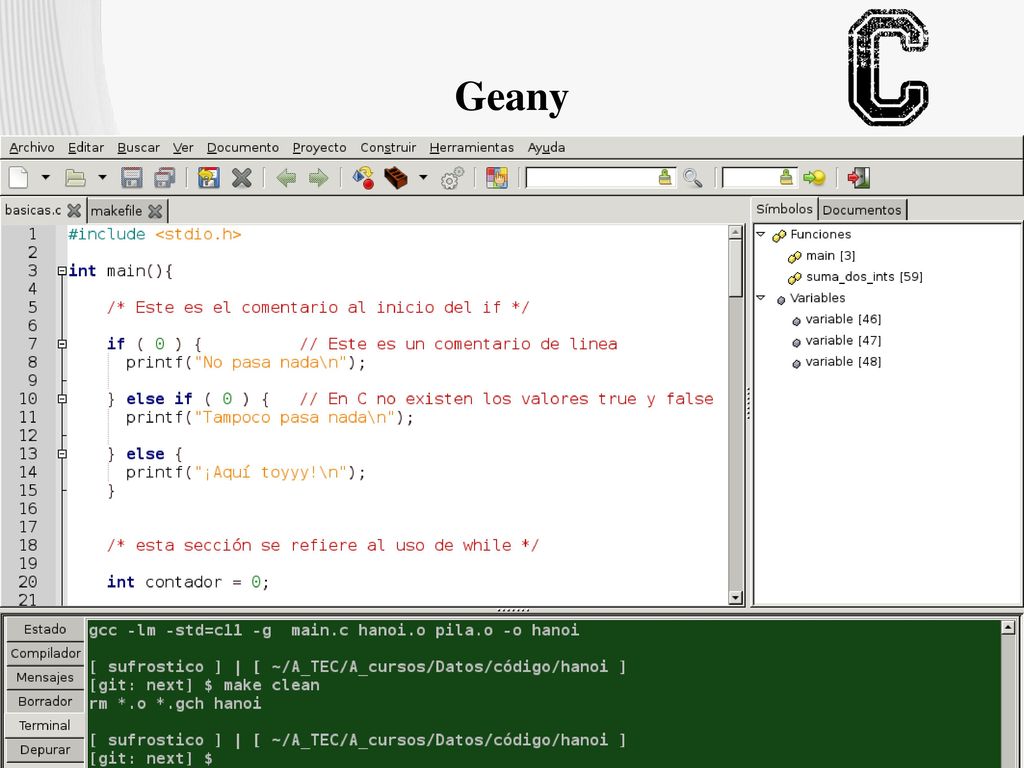
Task: Close the basicas.c tab
Action: [x=74, y=210]
